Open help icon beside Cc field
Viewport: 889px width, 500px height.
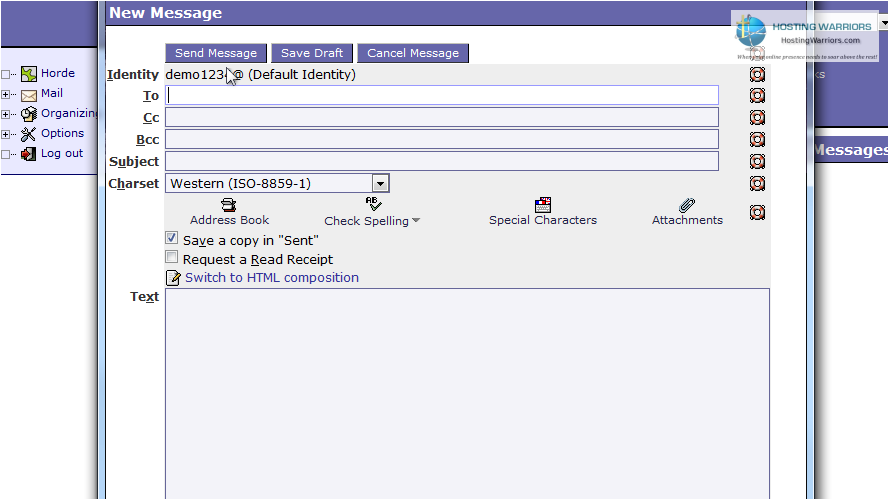(757, 117)
